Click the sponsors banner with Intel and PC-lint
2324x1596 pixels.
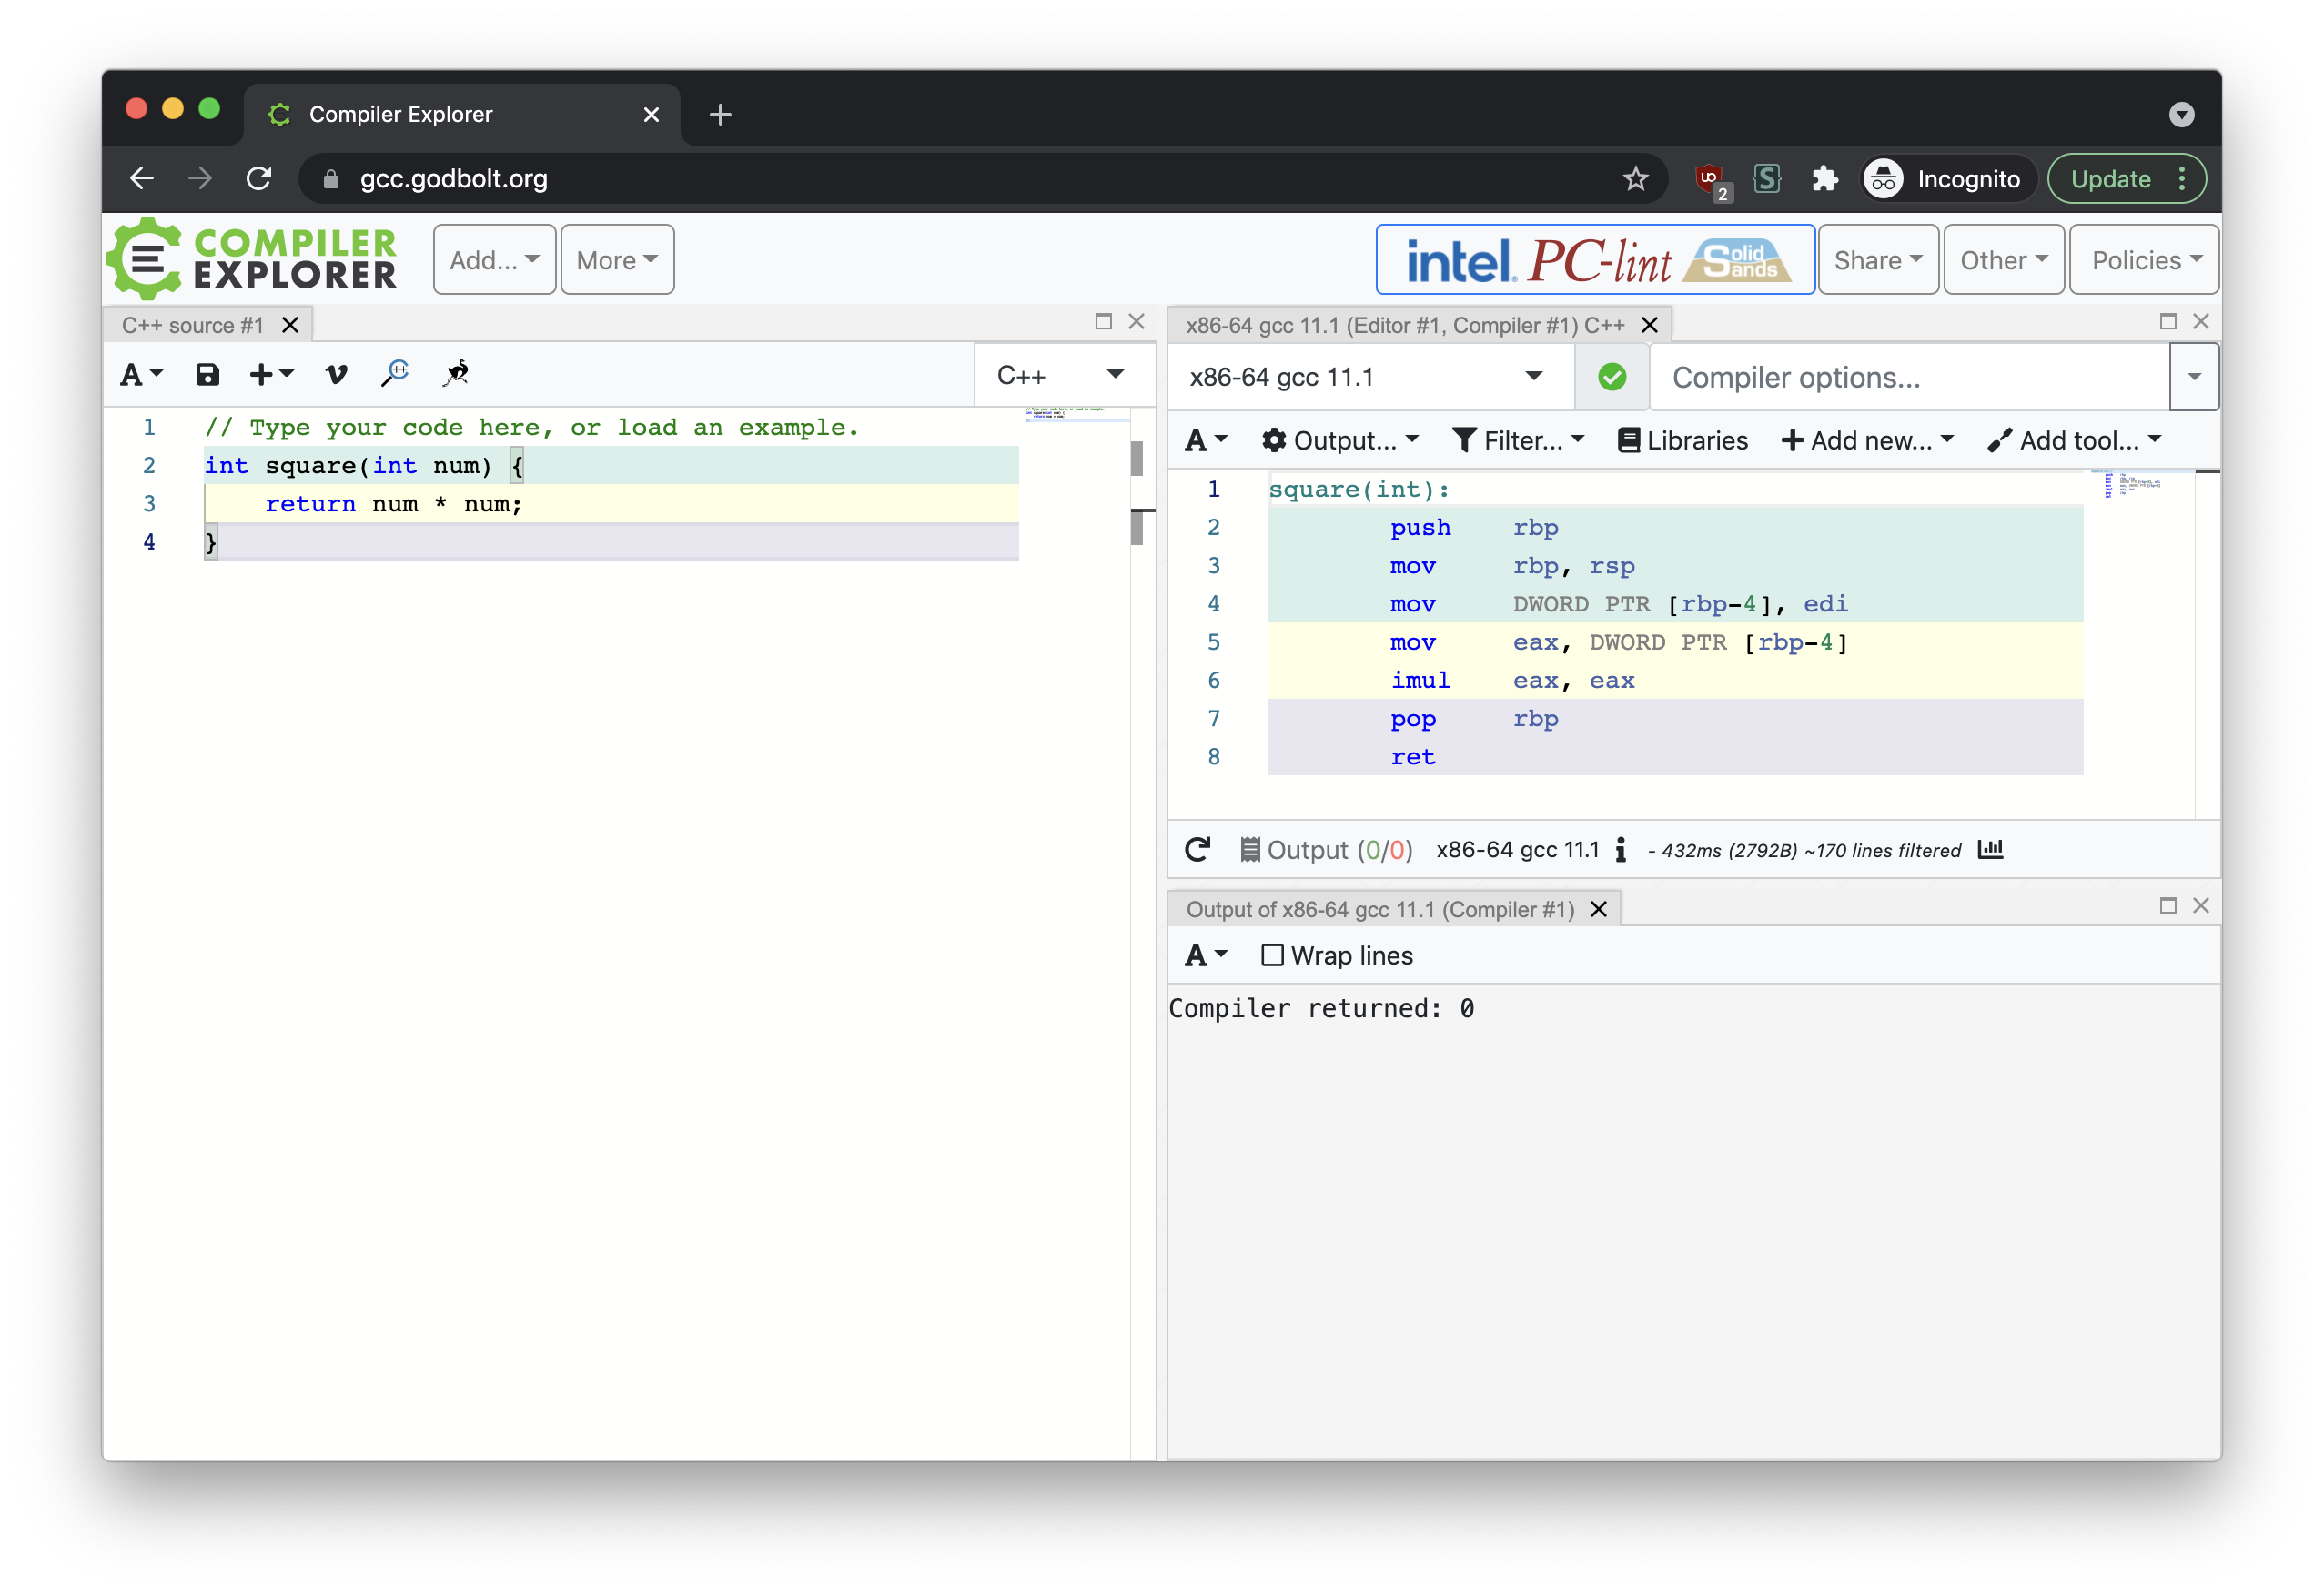pos(1595,260)
